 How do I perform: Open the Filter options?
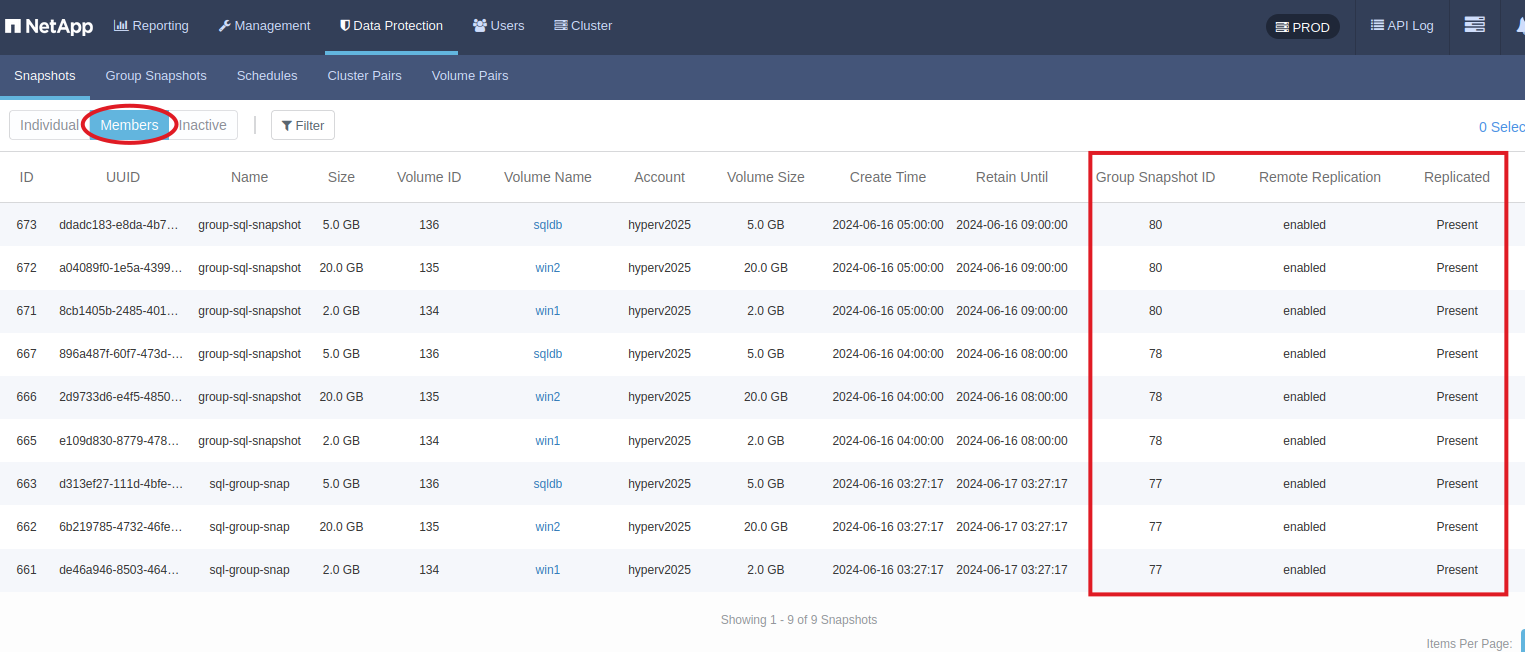point(303,125)
